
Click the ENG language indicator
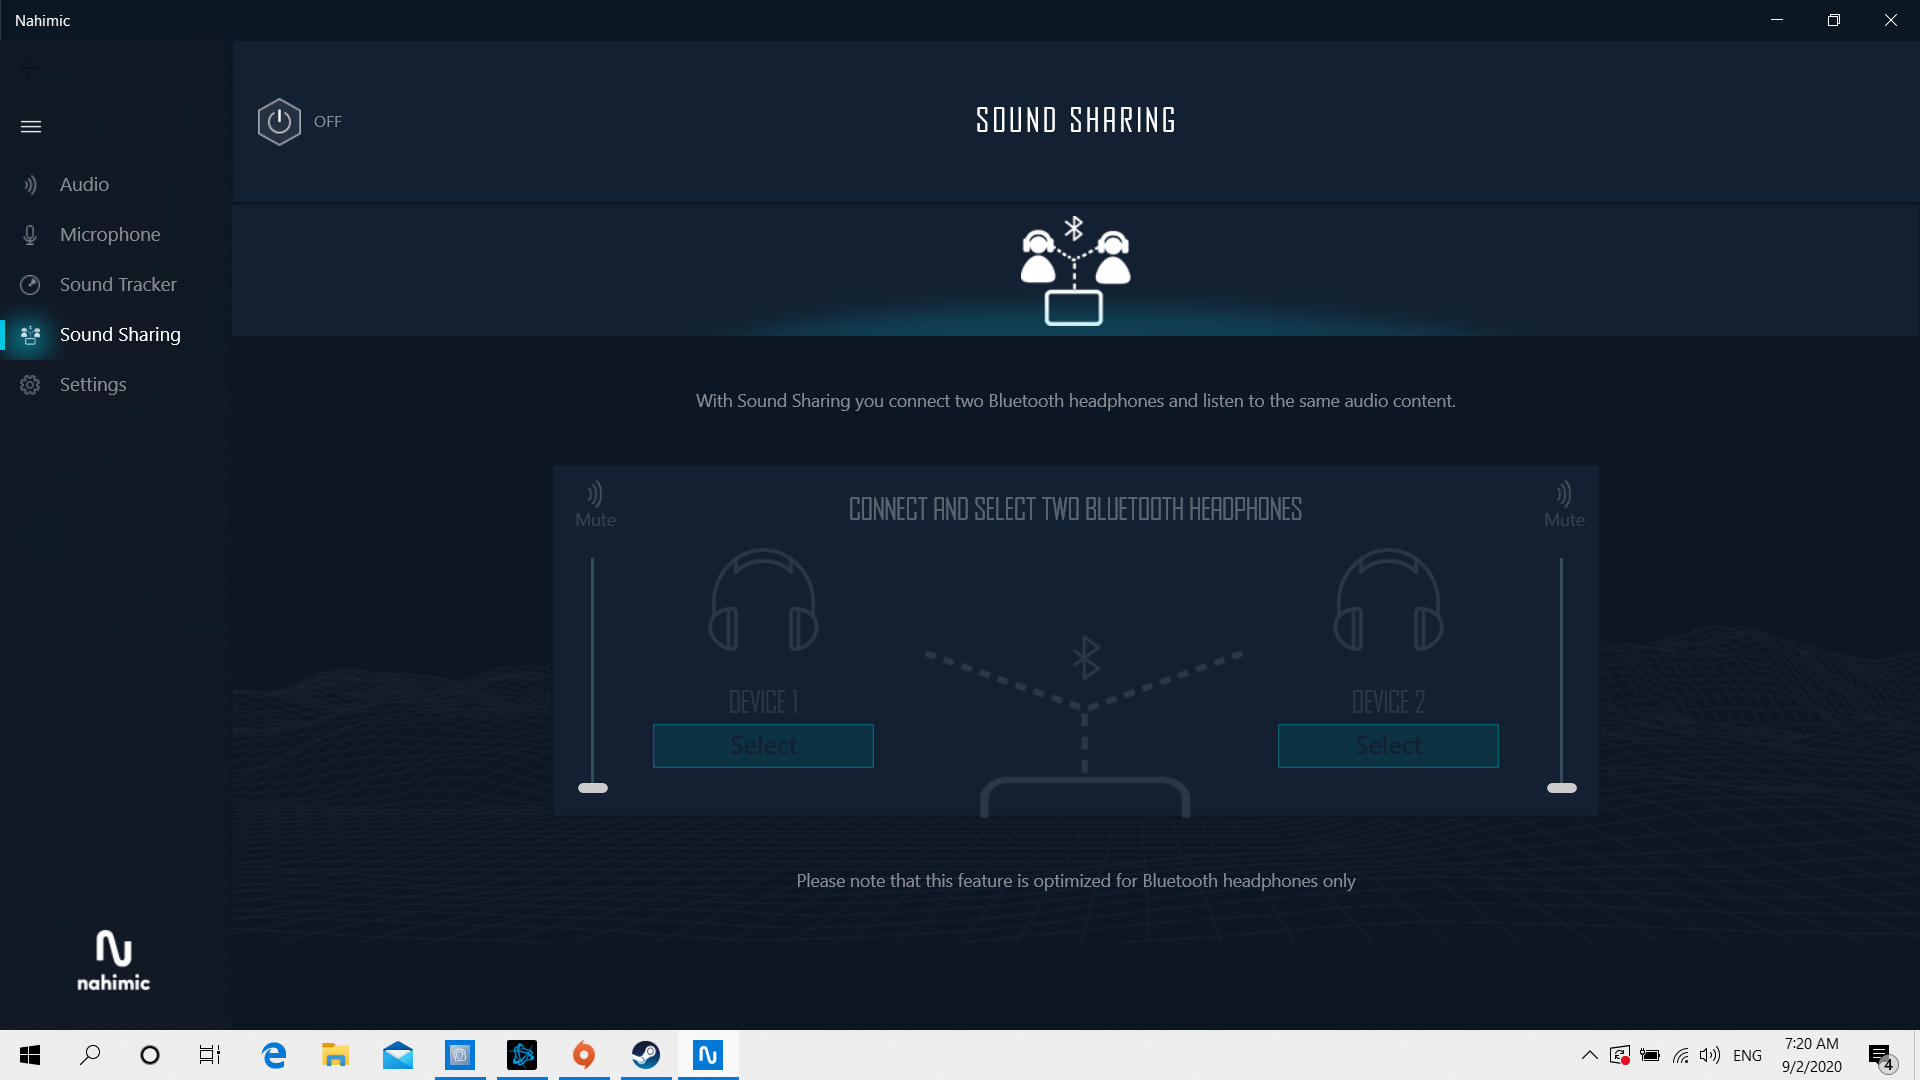point(1747,1055)
